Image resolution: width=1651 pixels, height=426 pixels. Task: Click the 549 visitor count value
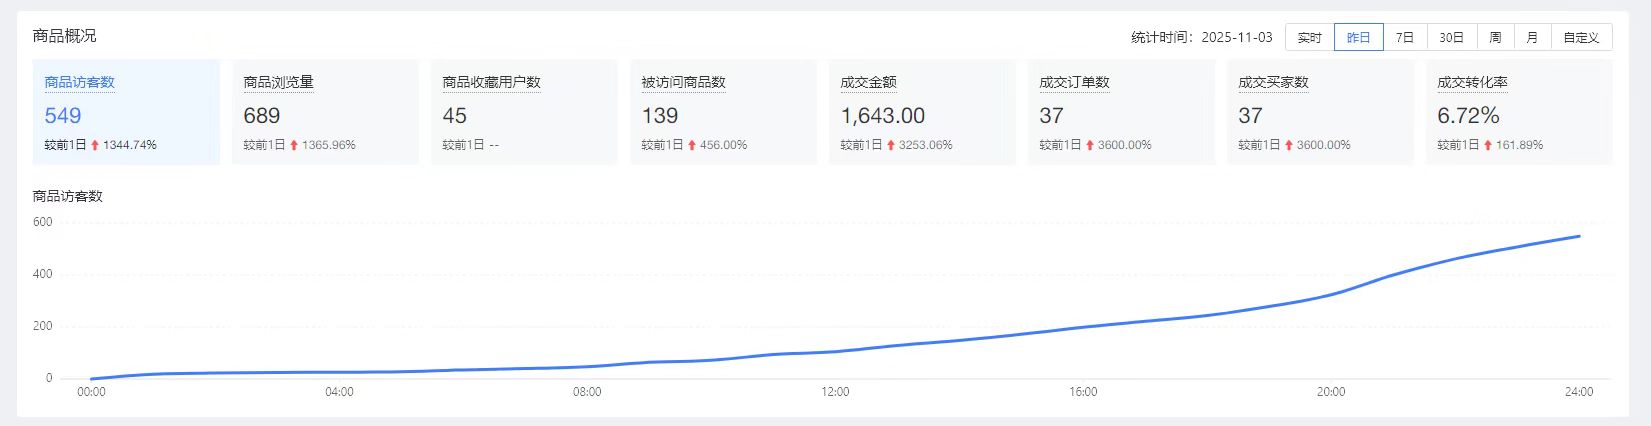pyautogui.click(x=63, y=116)
